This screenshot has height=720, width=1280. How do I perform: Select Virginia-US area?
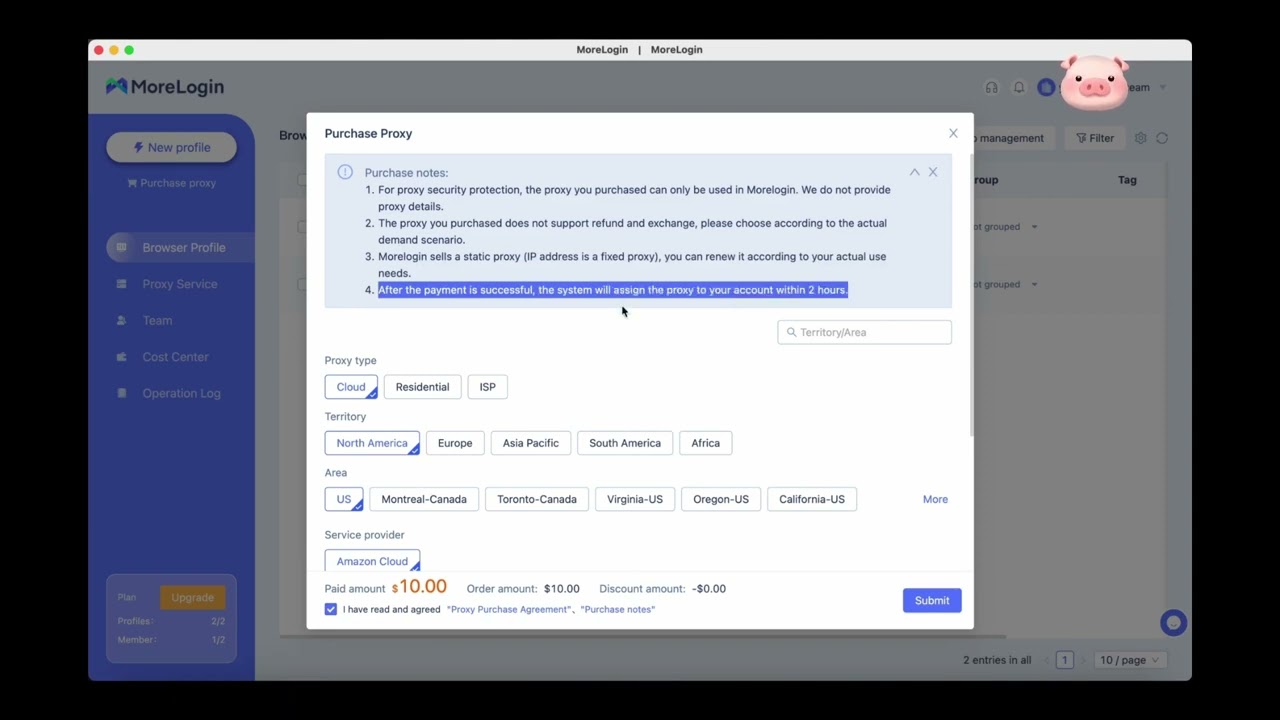tap(635, 499)
